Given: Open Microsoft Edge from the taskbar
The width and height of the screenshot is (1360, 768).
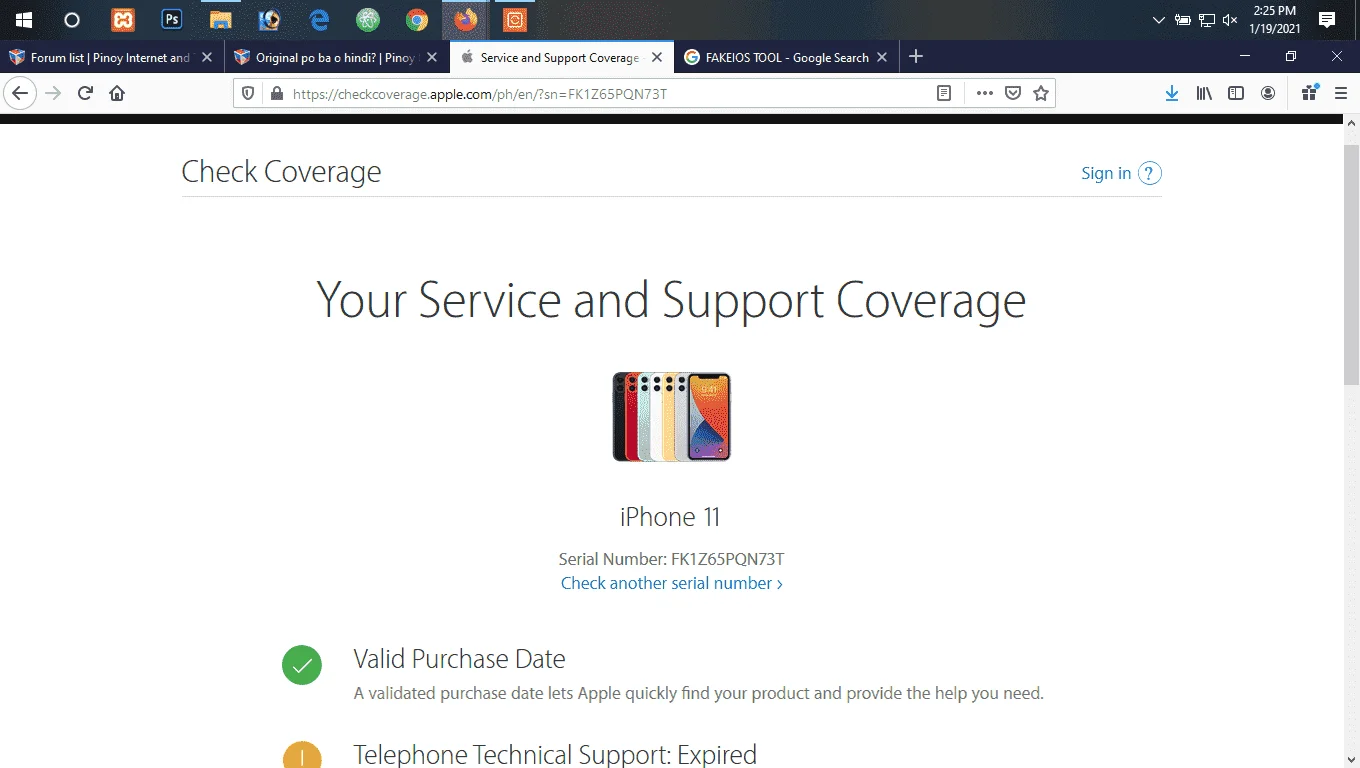Looking at the screenshot, I should pos(319,20).
